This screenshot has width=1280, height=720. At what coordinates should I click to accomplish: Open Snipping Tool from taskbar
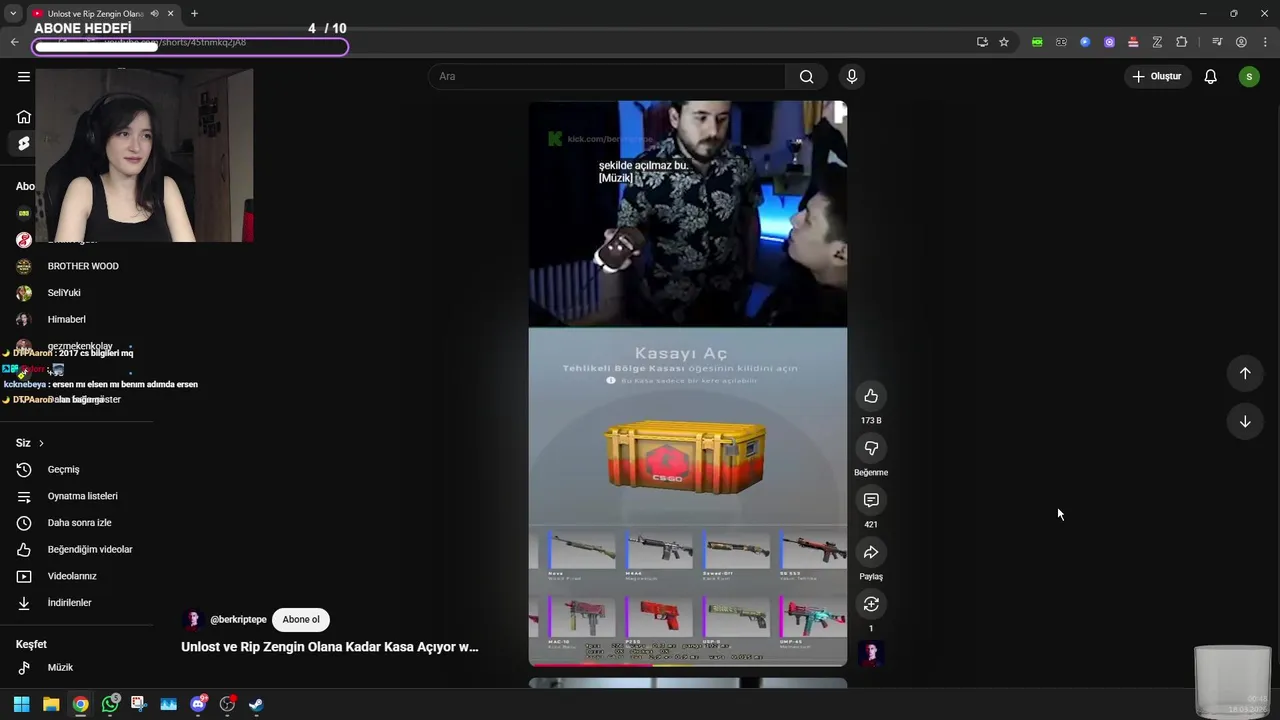pyautogui.click(x=138, y=704)
